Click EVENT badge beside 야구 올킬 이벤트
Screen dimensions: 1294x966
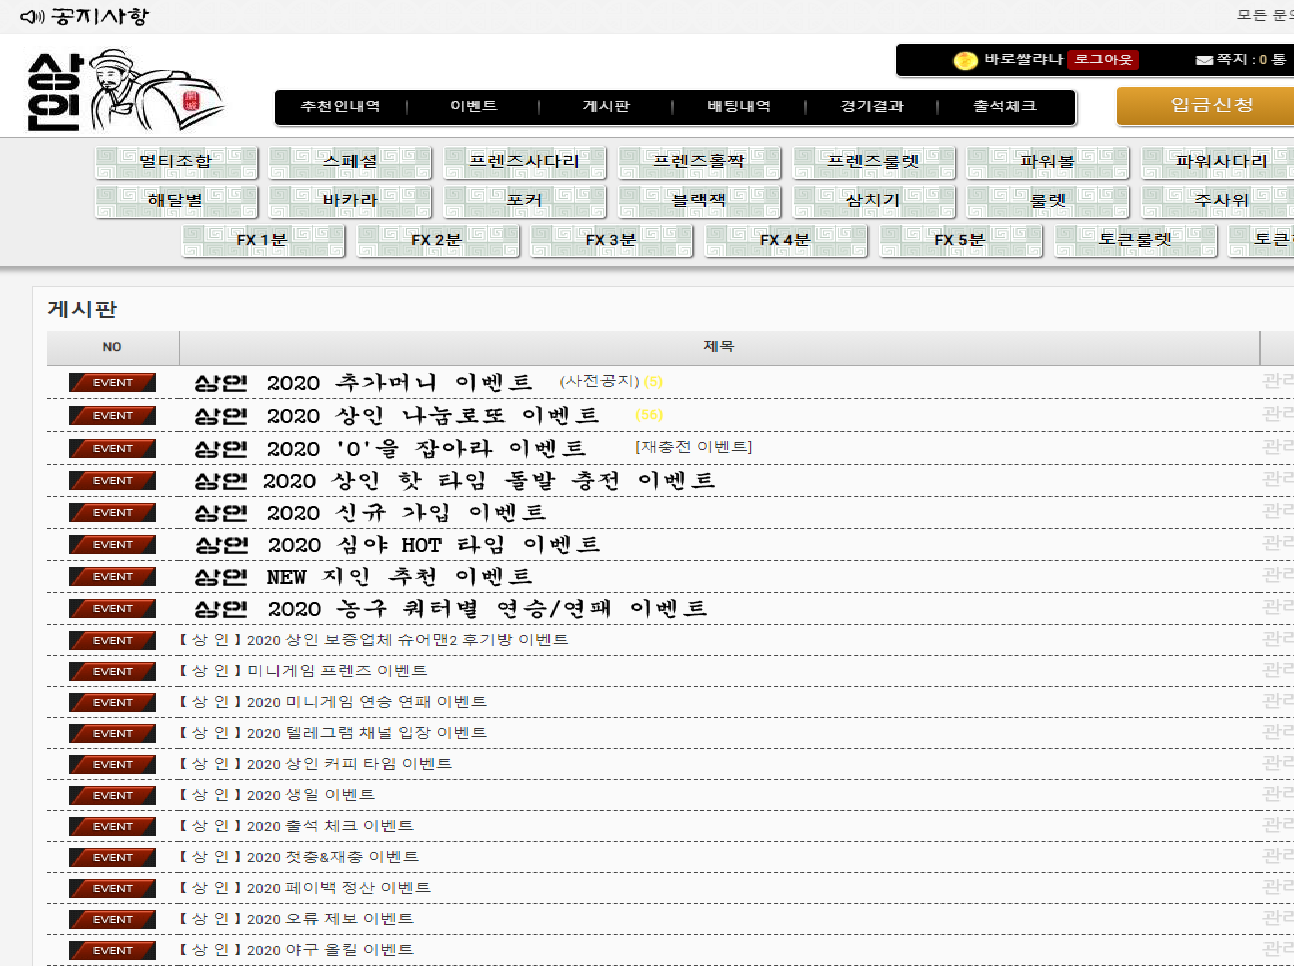click(112, 951)
